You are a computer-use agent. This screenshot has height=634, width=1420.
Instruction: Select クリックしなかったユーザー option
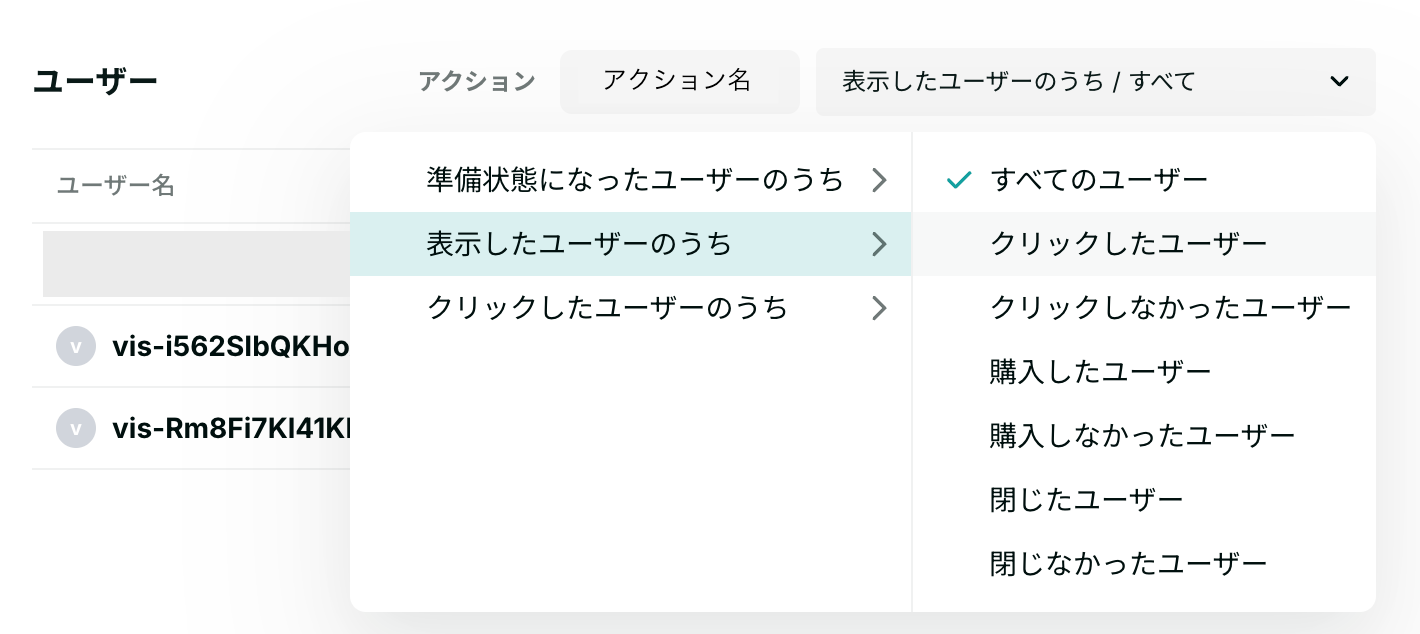[x=1144, y=308]
